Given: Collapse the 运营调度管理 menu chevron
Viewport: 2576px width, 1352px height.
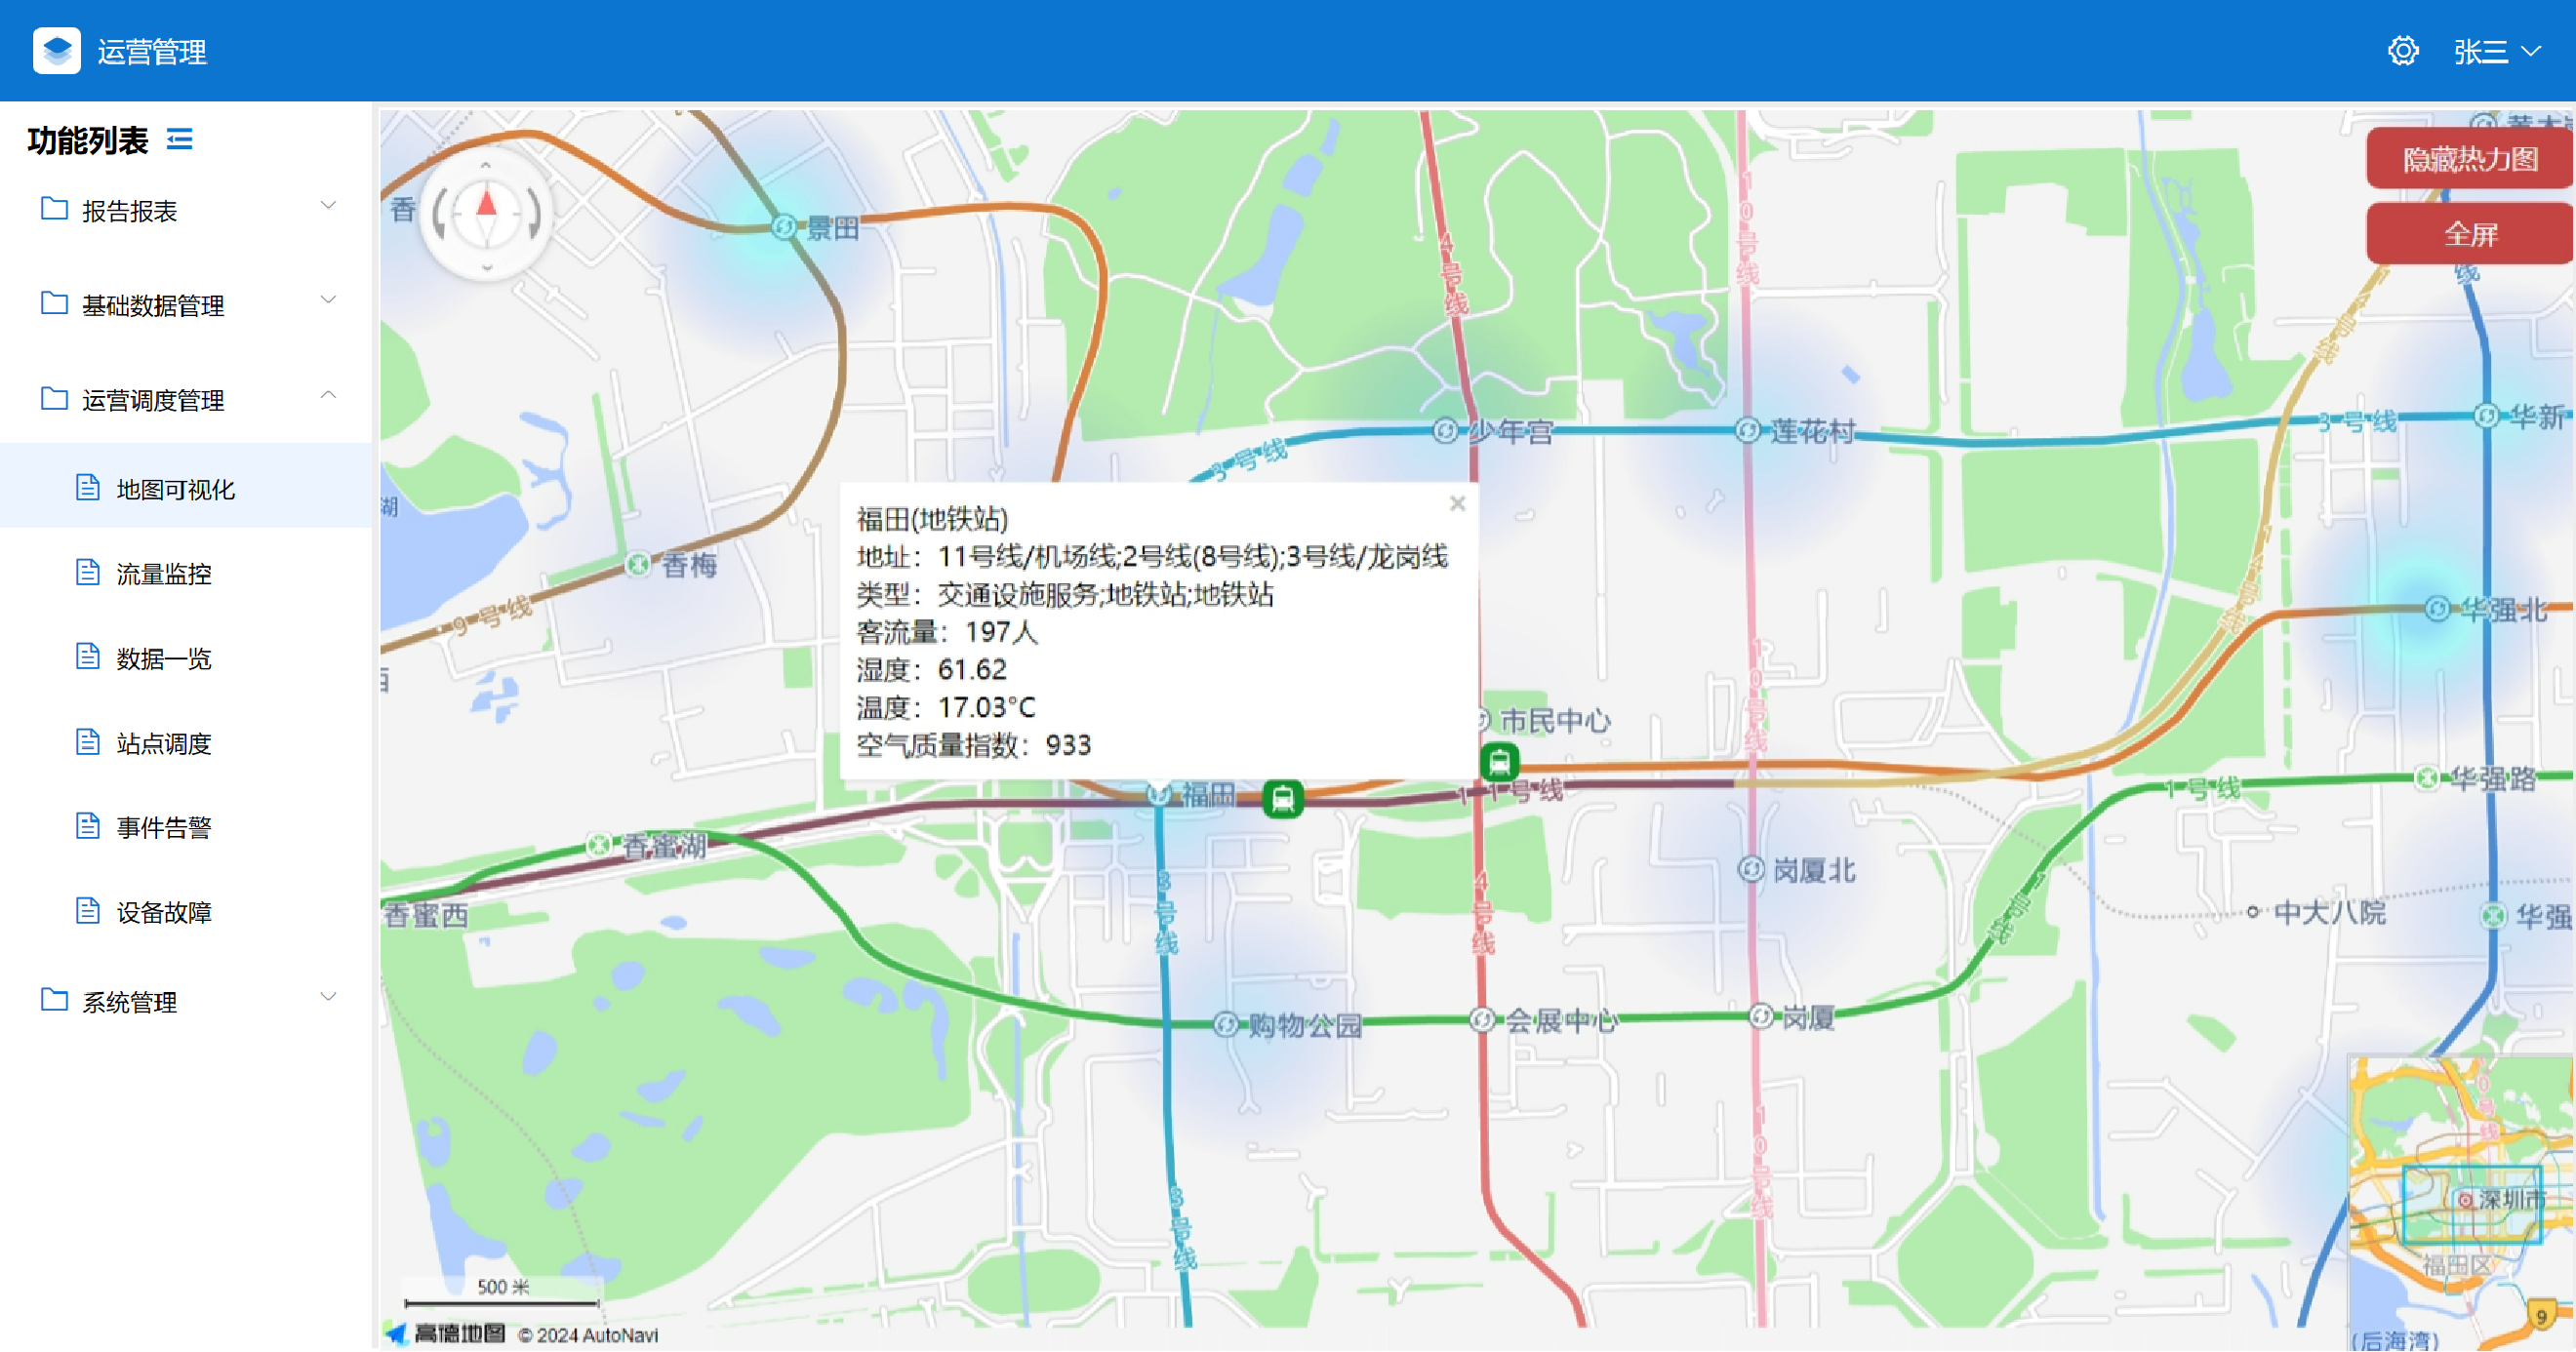Looking at the screenshot, I should click(x=328, y=395).
